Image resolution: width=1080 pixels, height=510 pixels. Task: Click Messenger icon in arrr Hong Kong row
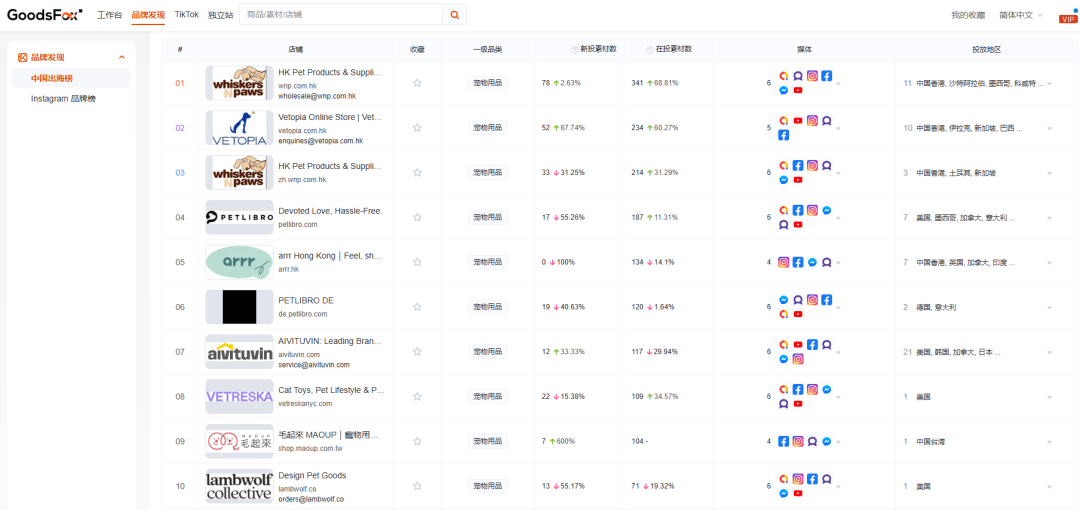point(812,262)
